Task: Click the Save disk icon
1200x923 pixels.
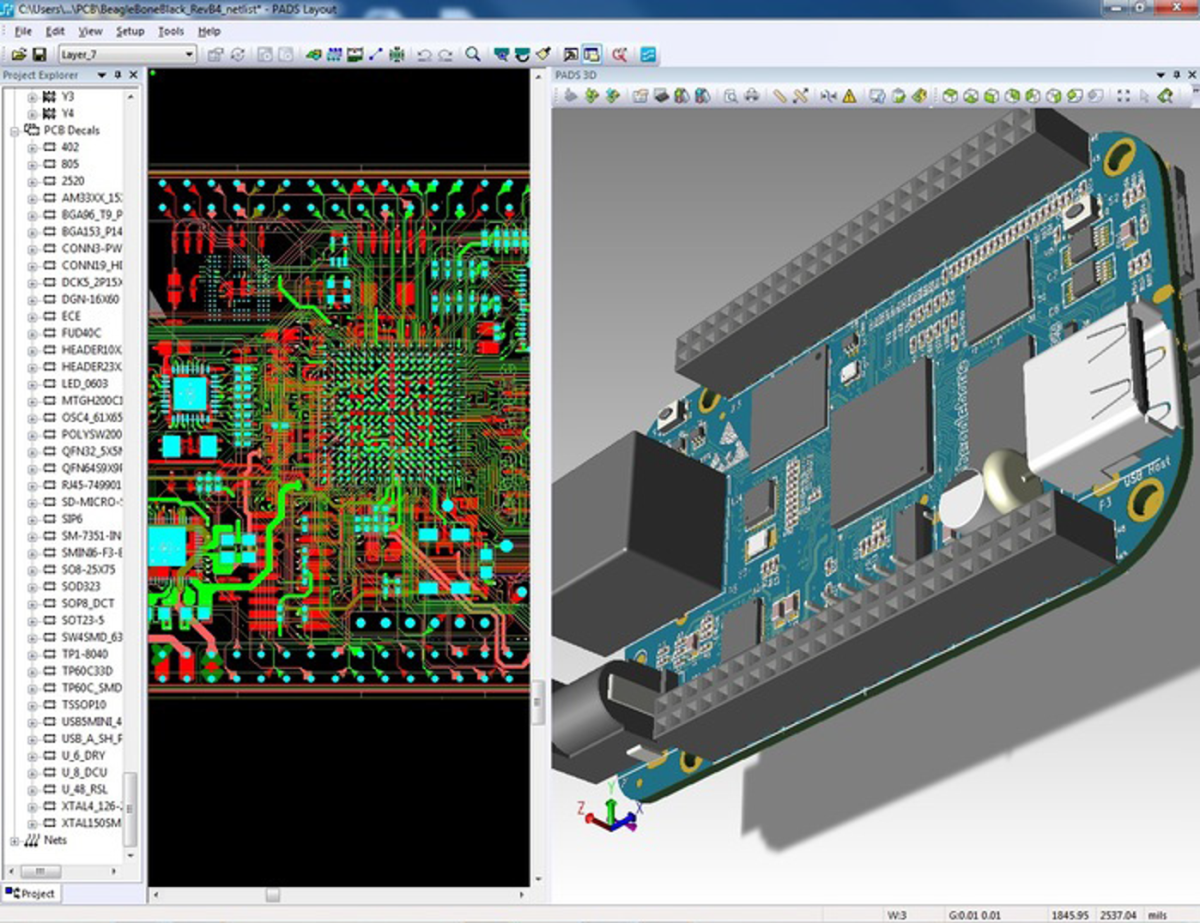Action: coord(40,54)
